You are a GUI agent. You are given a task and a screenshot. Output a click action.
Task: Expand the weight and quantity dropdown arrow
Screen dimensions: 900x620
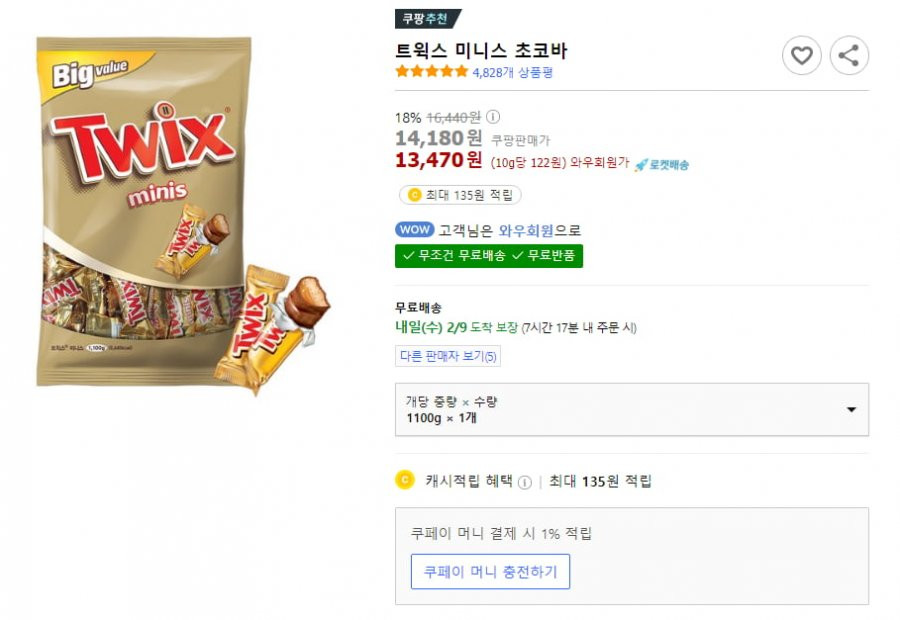(851, 409)
